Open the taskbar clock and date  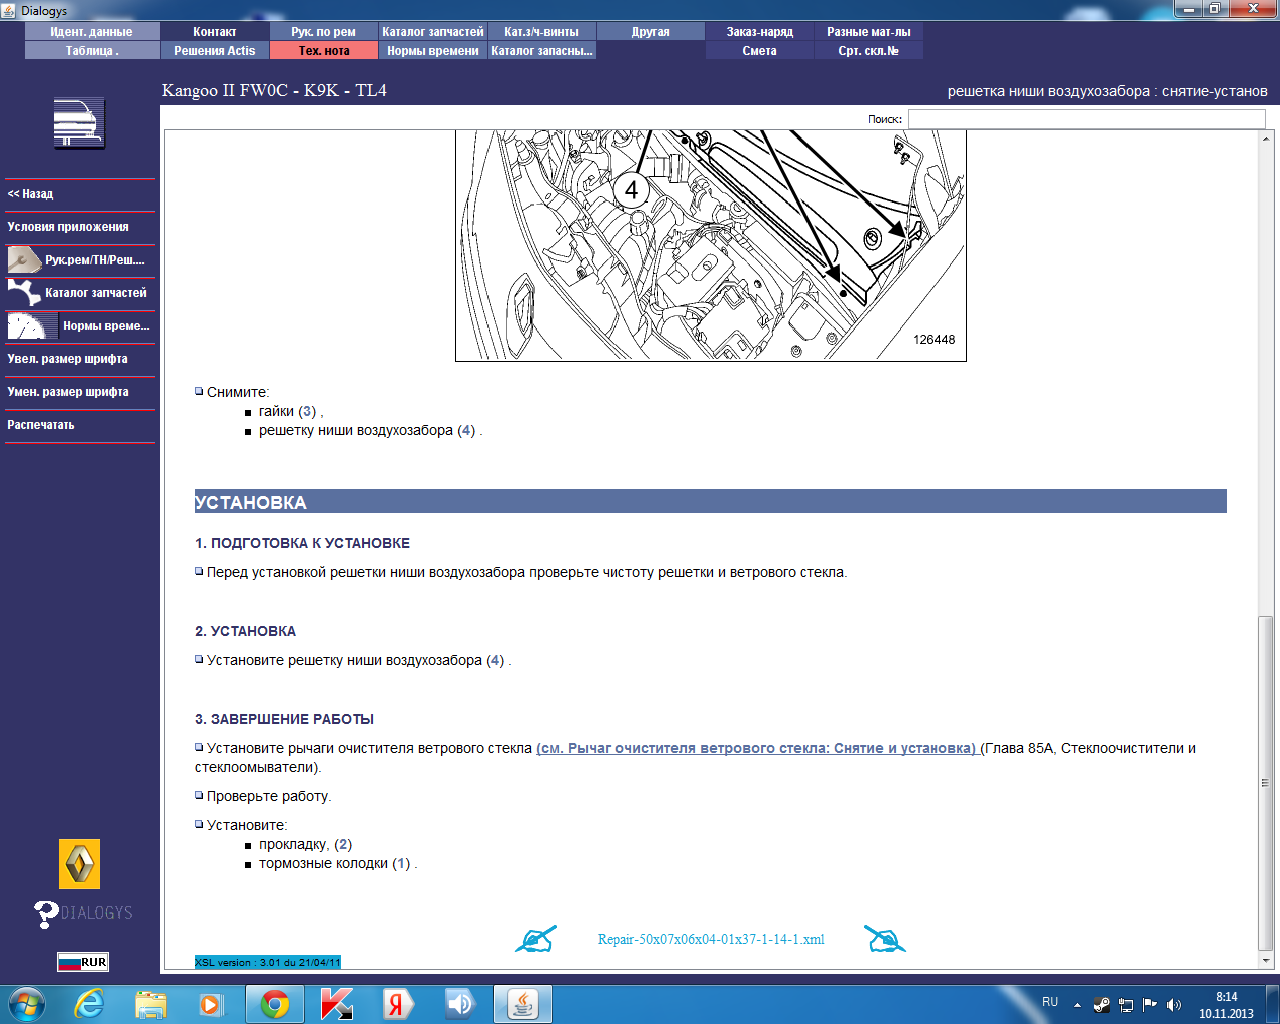[x=1226, y=1005]
